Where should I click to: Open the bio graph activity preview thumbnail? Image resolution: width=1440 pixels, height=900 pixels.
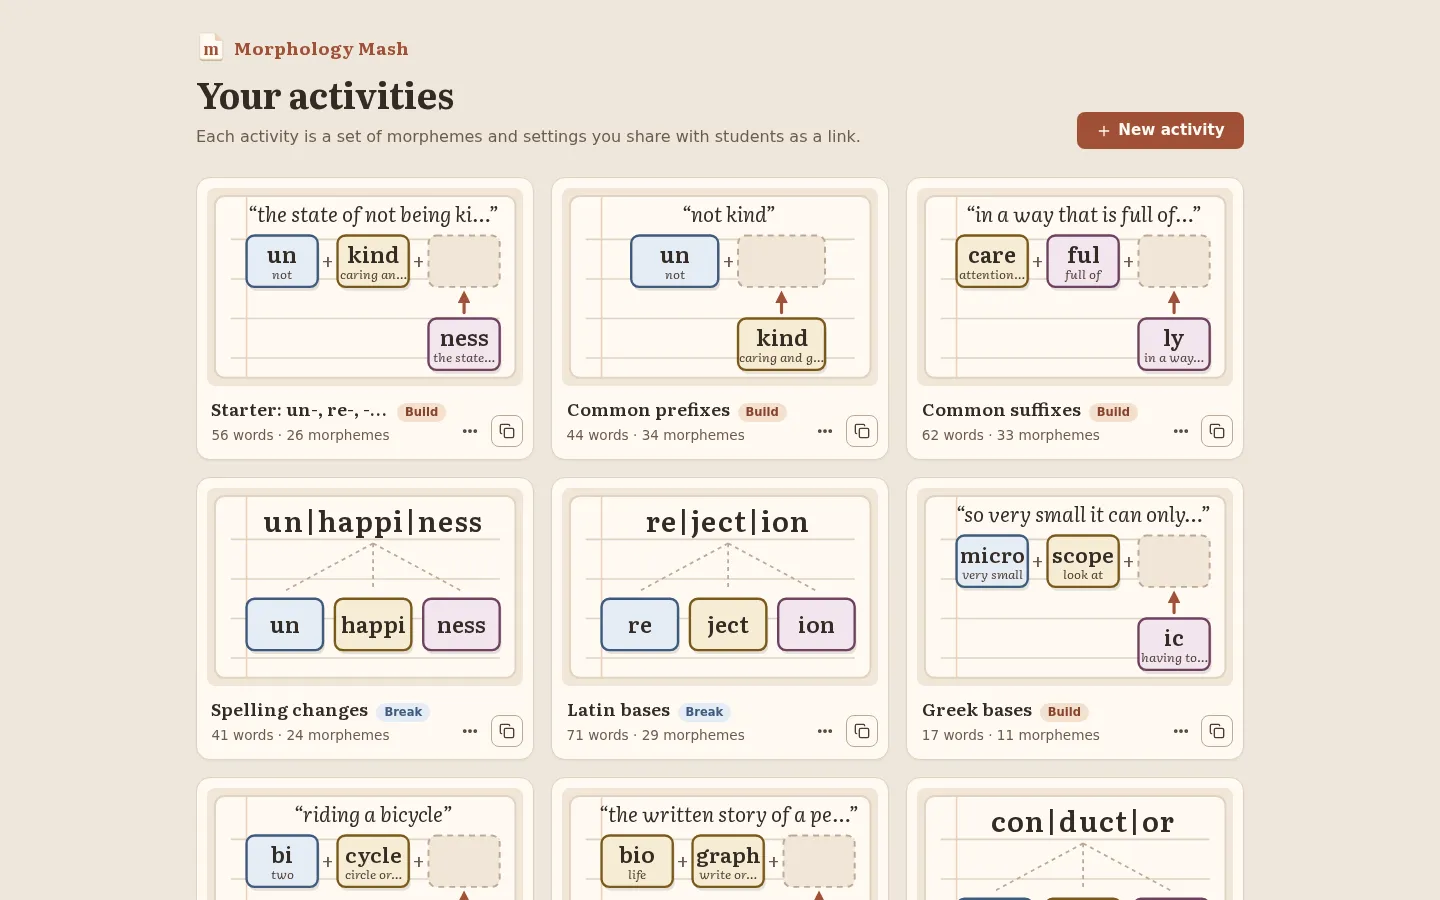pyautogui.click(x=720, y=844)
